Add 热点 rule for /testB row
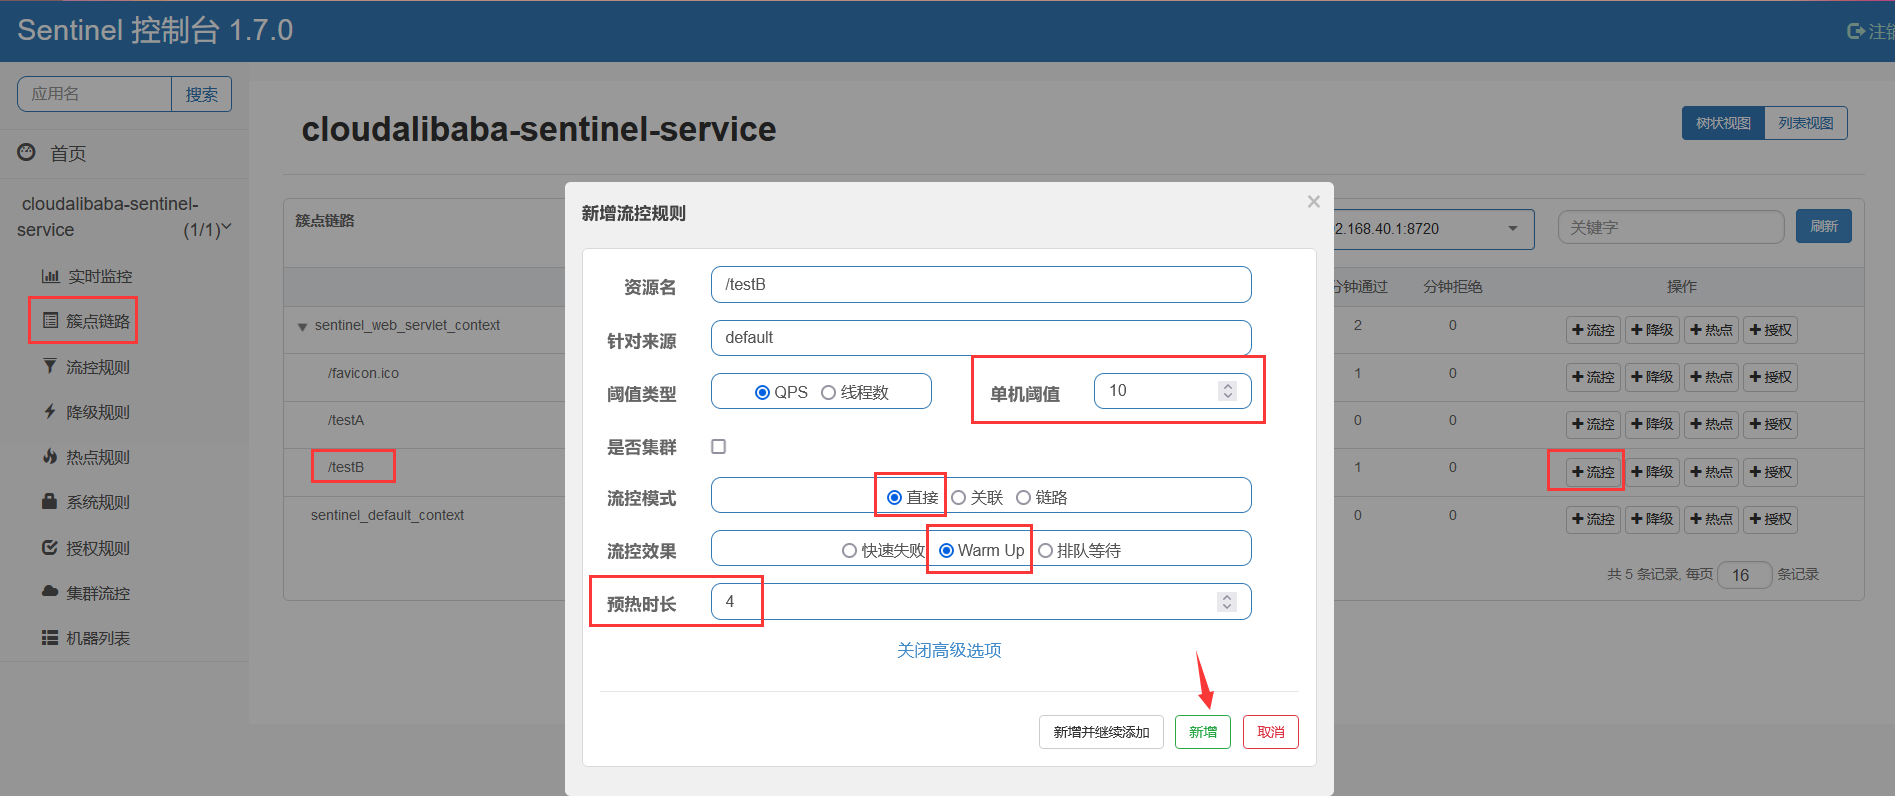The image size is (1895, 796). [1711, 472]
